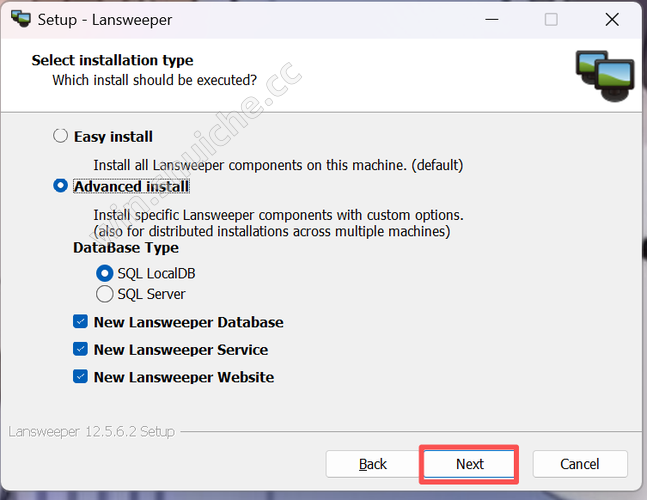Select the Easy install option

[x=61, y=136]
